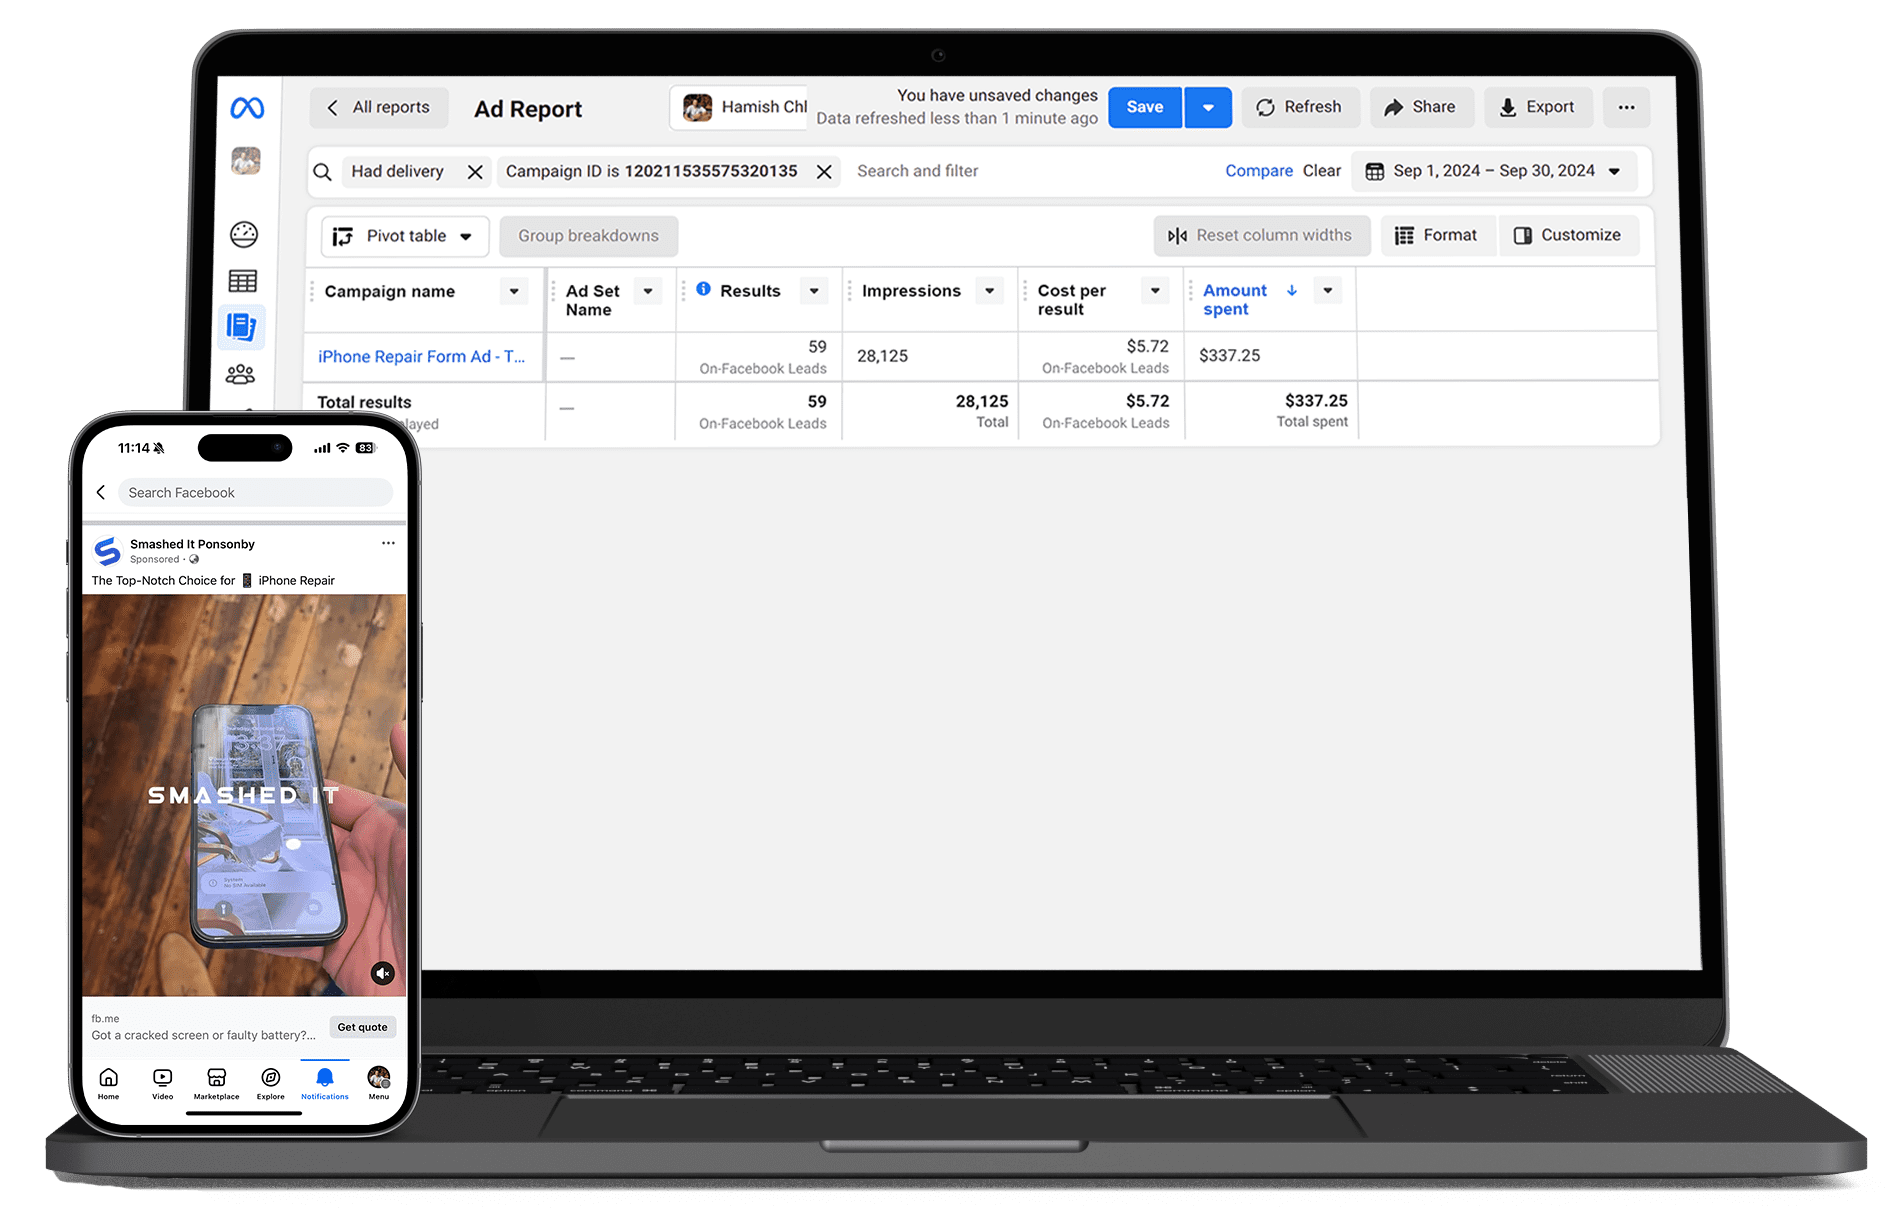1895x1221 pixels.
Task: Open the Customize panel
Action: point(1567,235)
